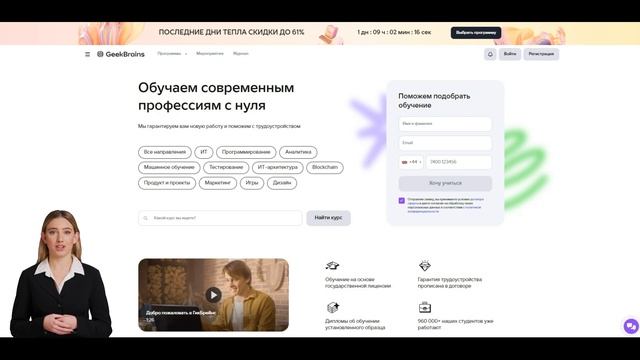The height and width of the screenshot is (360, 640).
Task: Click the GeekBrains logo
Action: [121, 54]
